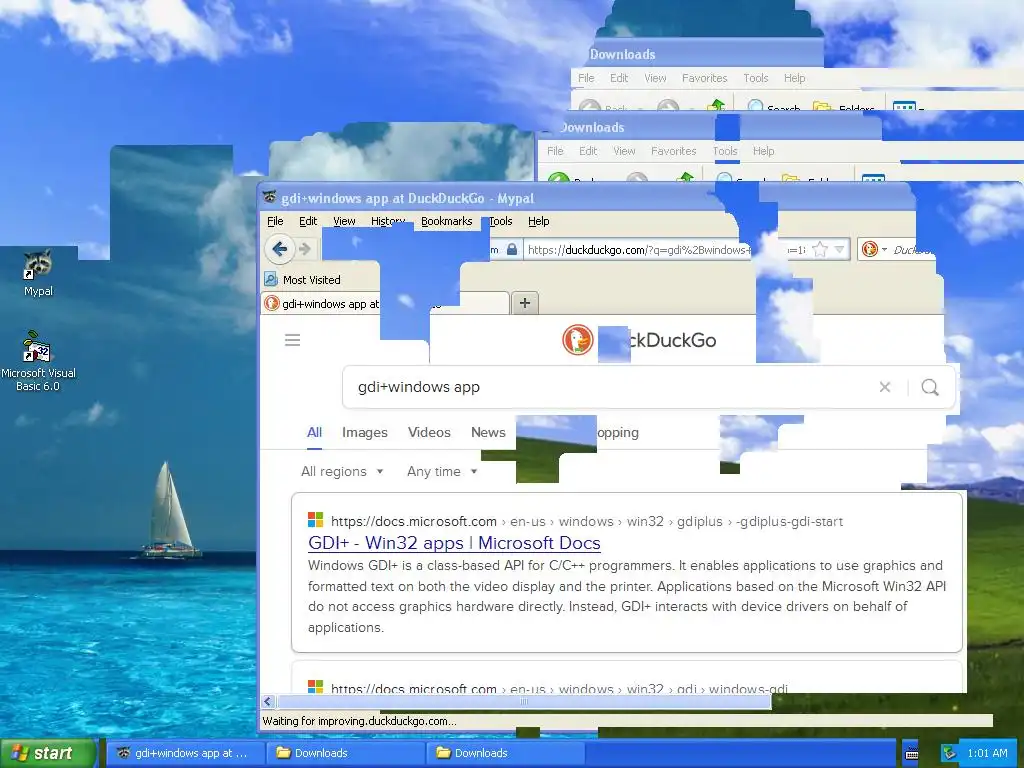Viewport: 1024px width, 768px height.
Task: Open Mypal's Help menu
Action: pos(539,221)
